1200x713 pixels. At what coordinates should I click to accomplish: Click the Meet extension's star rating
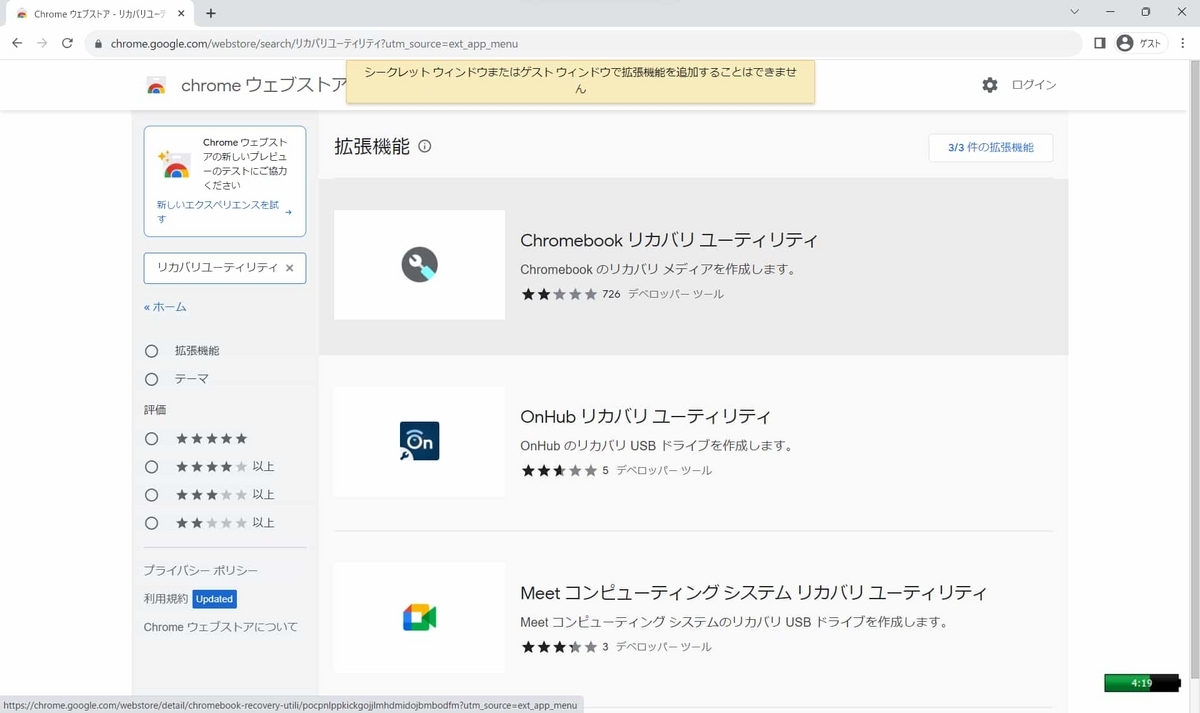pyautogui.click(x=559, y=647)
